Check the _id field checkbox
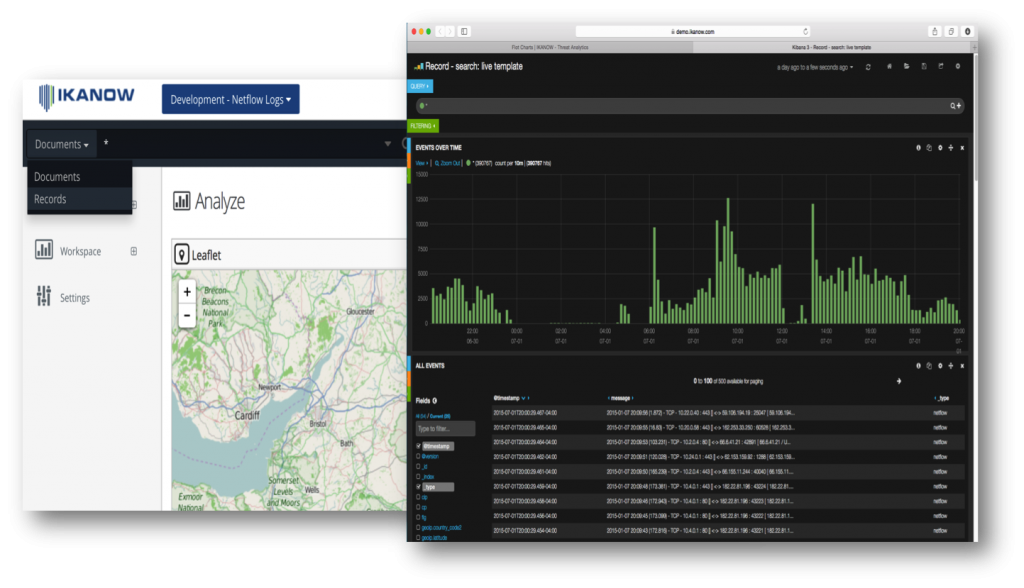The width and height of the screenshot is (1024, 588). pyautogui.click(x=419, y=466)
